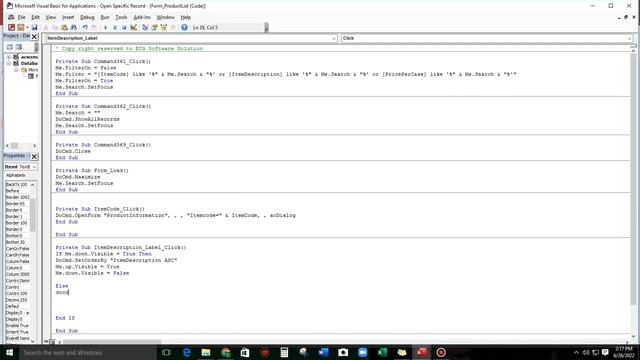640x360 pixels.
Task: Click the Search the web and Windows box
Action: (87, 352)
